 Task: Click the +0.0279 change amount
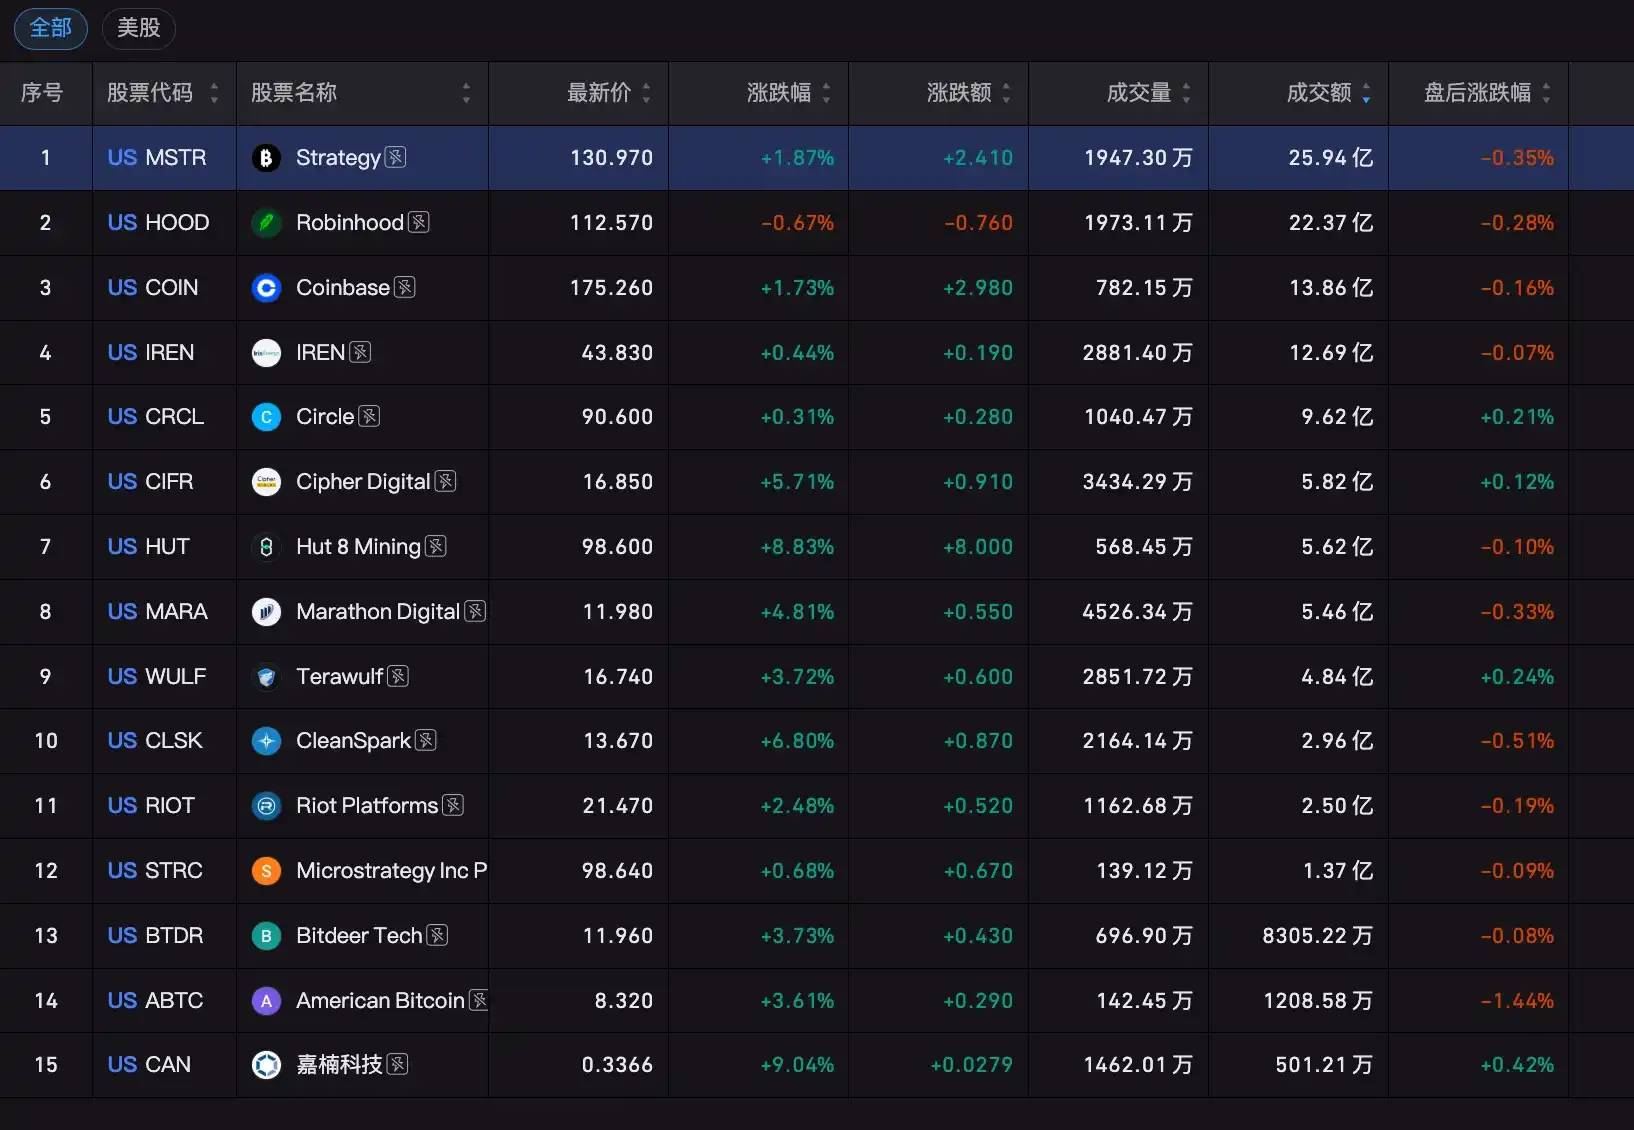971,1065
